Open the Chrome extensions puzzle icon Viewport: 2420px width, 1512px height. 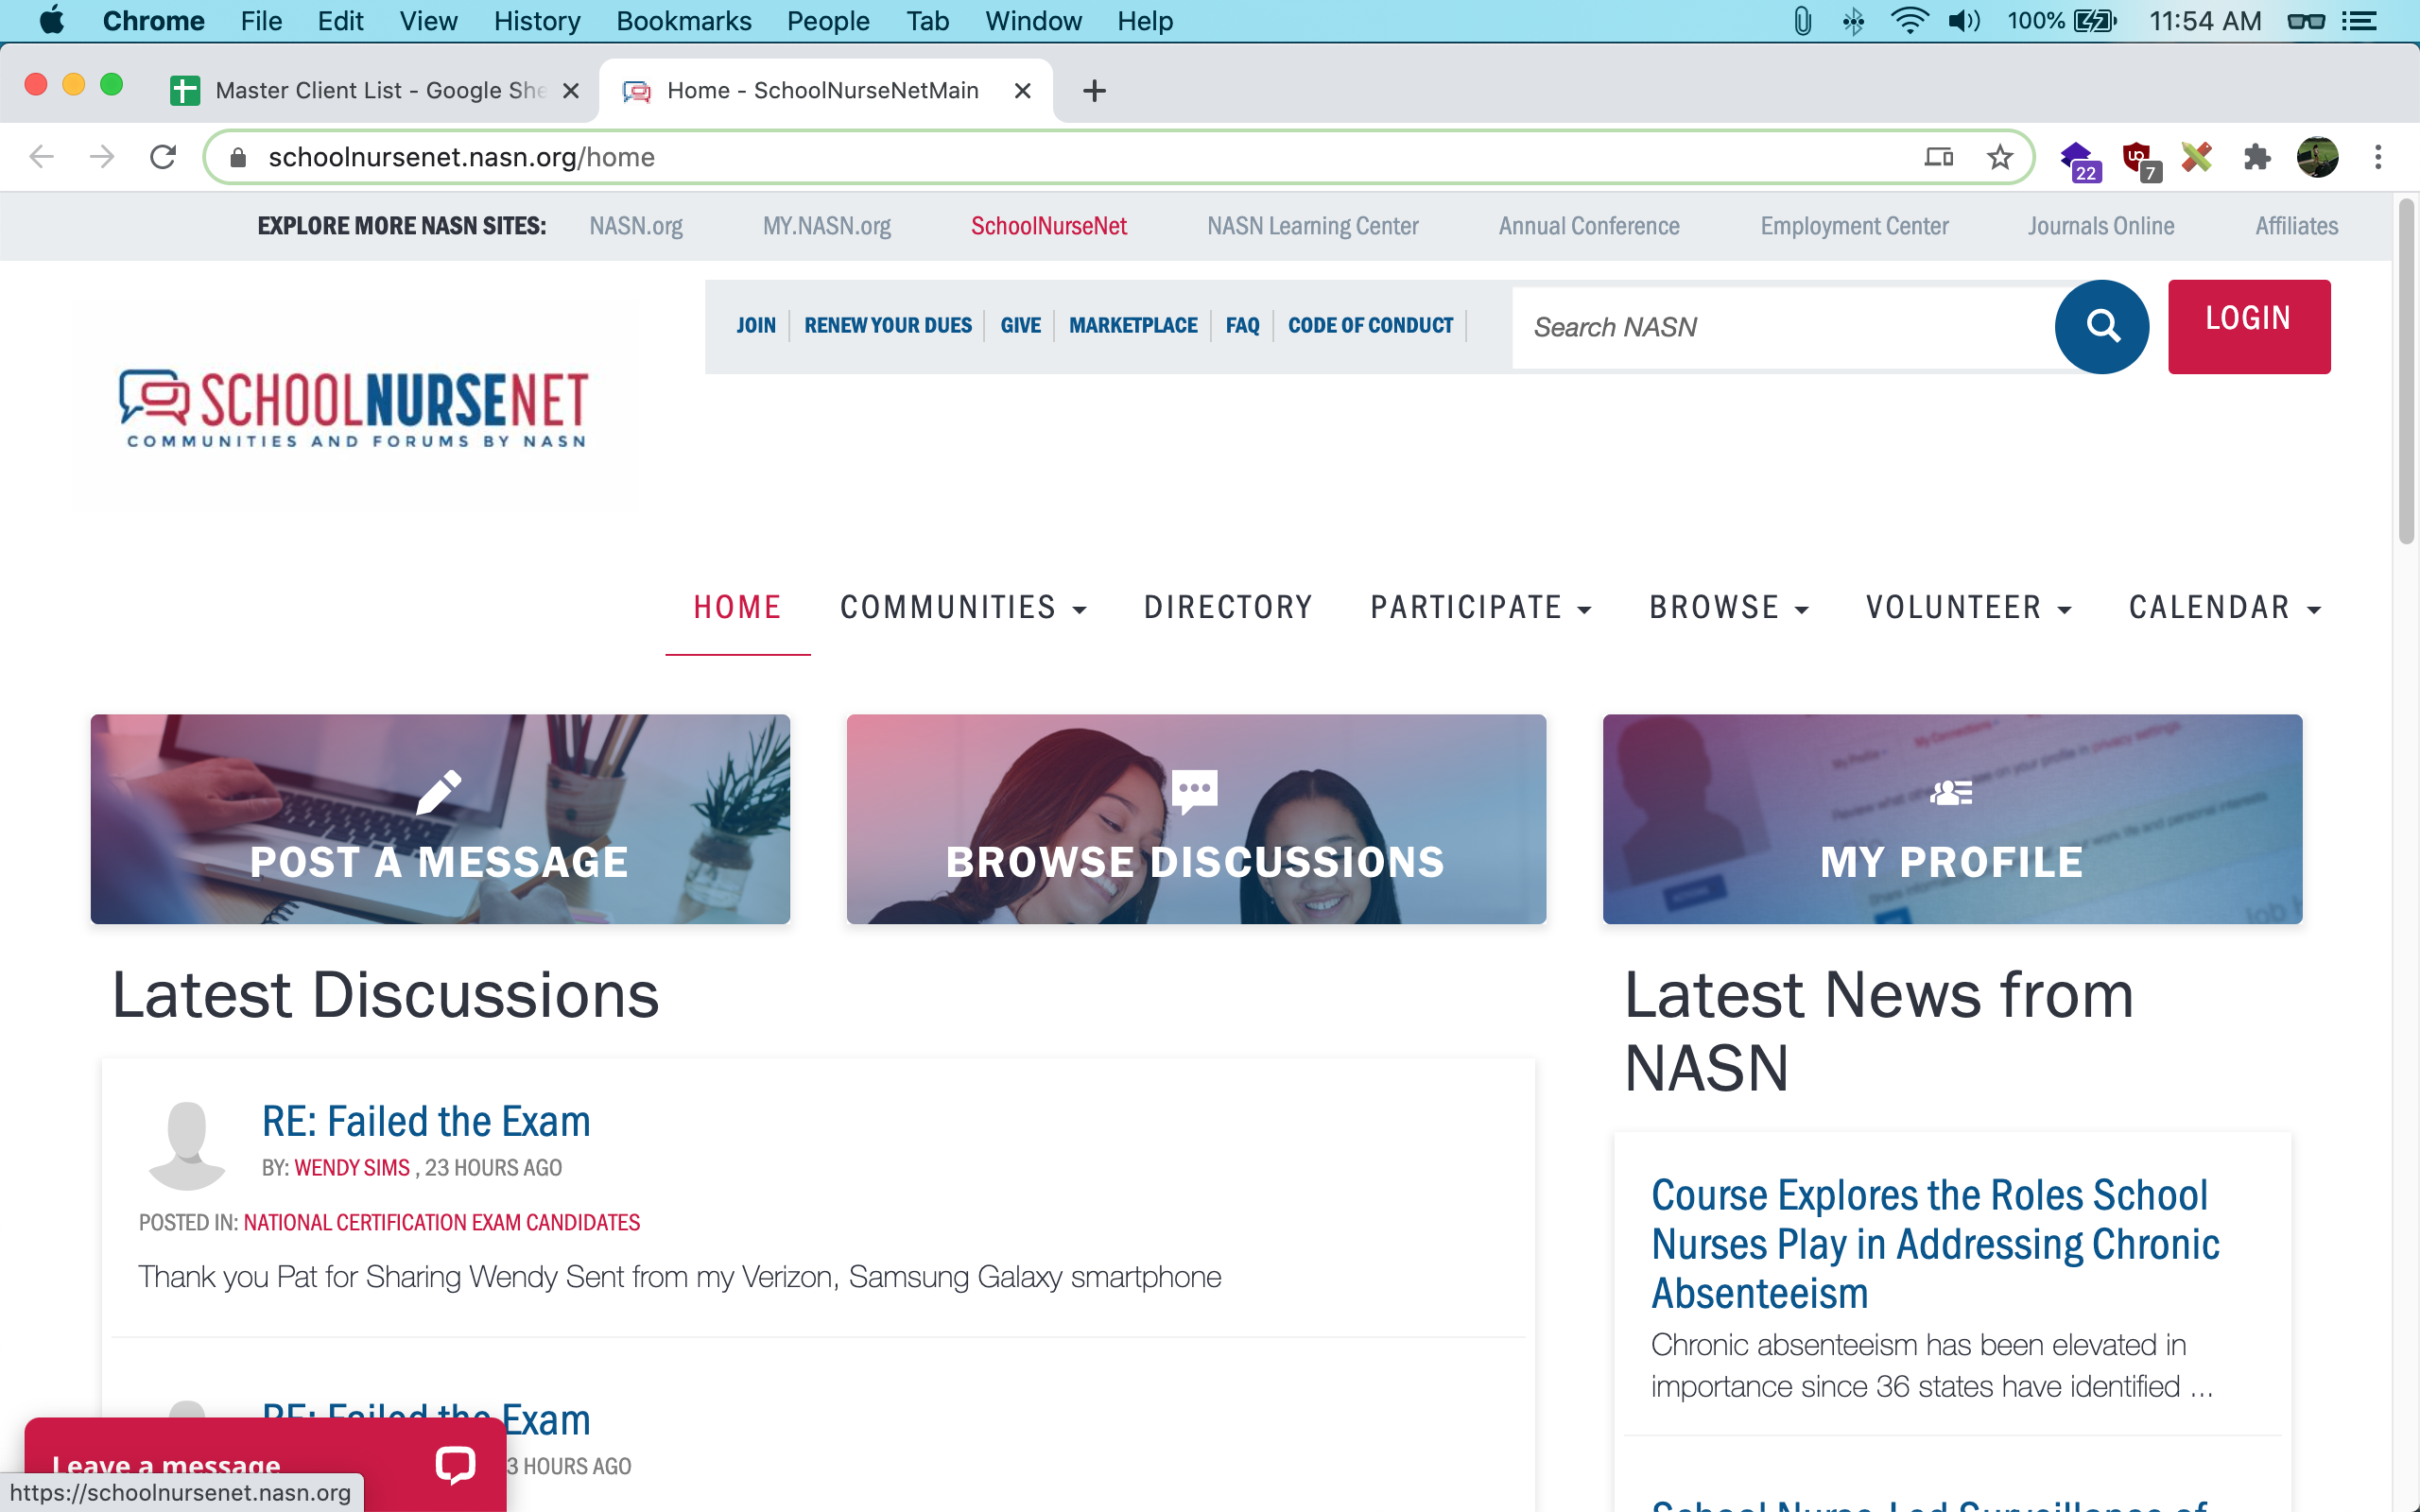[x=2257, y=157]
